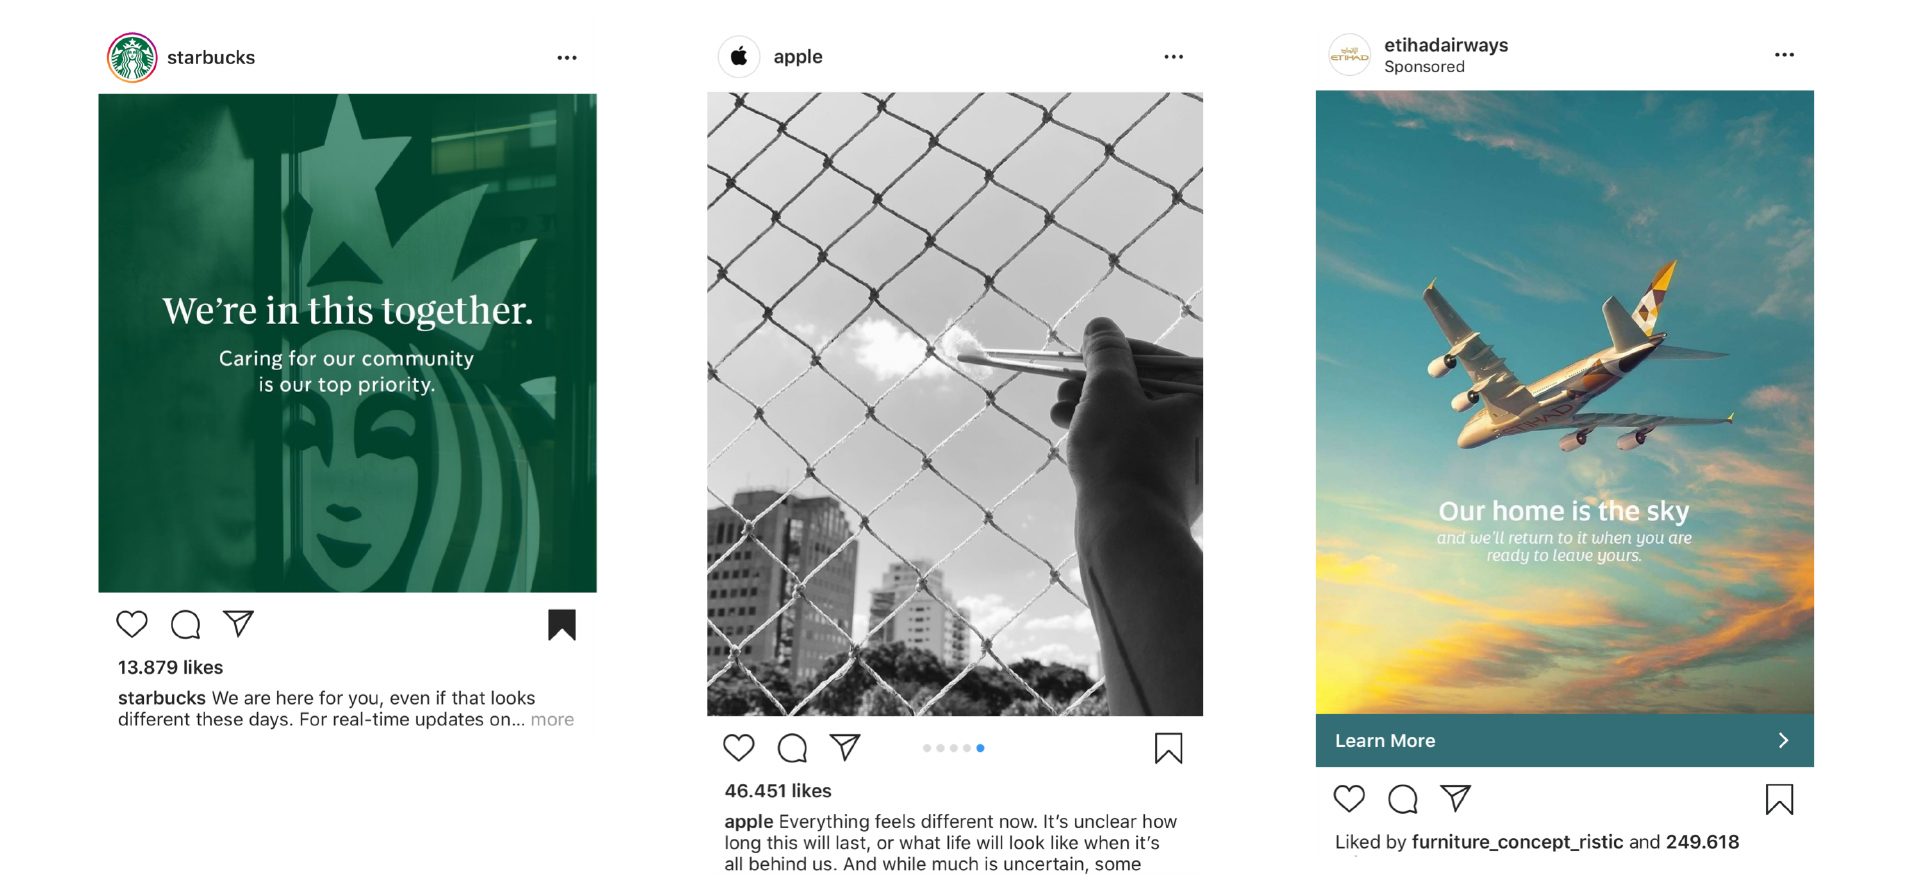Open comment bubble on apple post
The image size is (1920, 891).
click(792, 747)
